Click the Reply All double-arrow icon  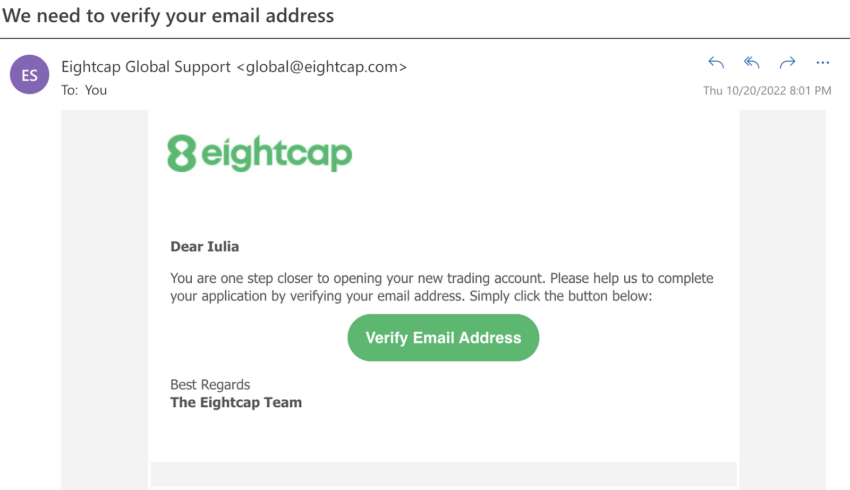[x=751, y=63]
